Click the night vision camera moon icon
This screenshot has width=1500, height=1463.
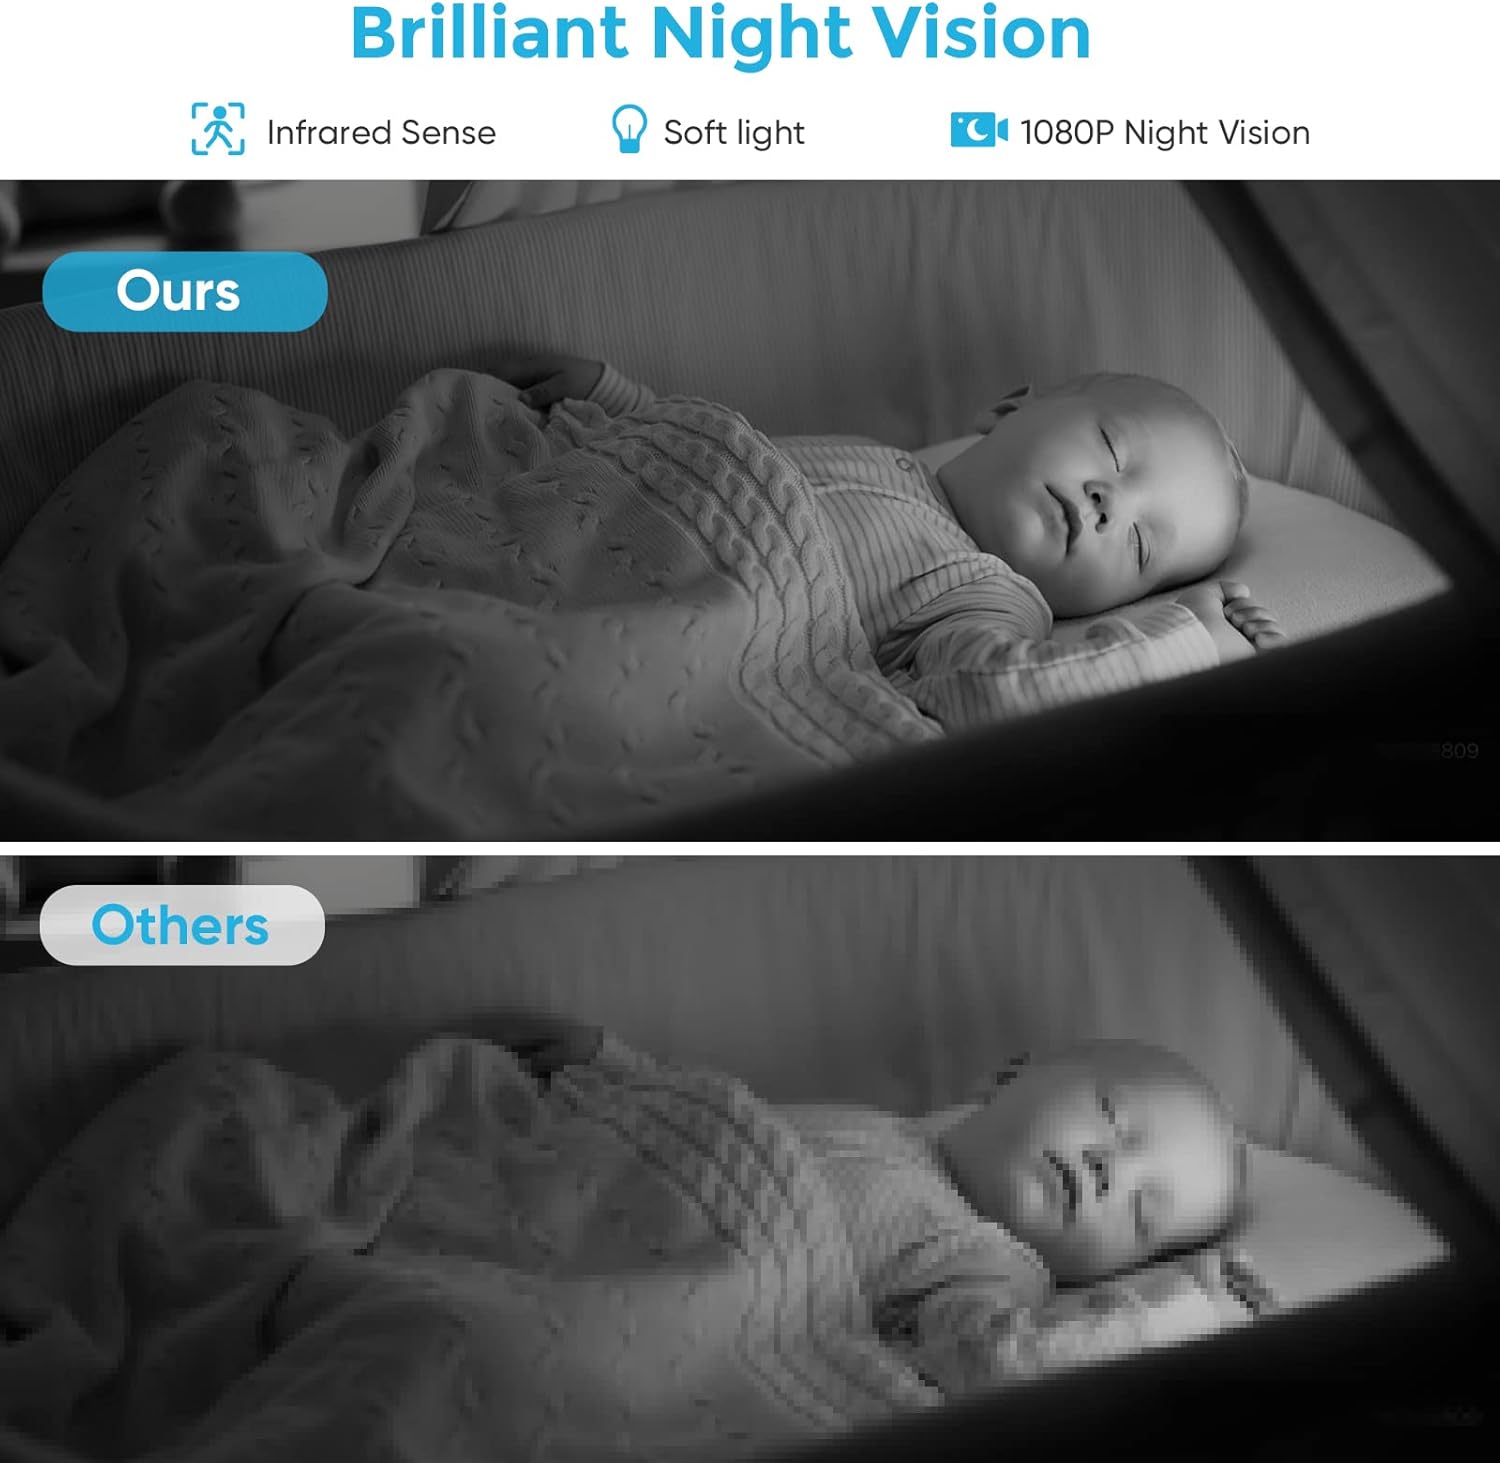click(x=979, y=130)
